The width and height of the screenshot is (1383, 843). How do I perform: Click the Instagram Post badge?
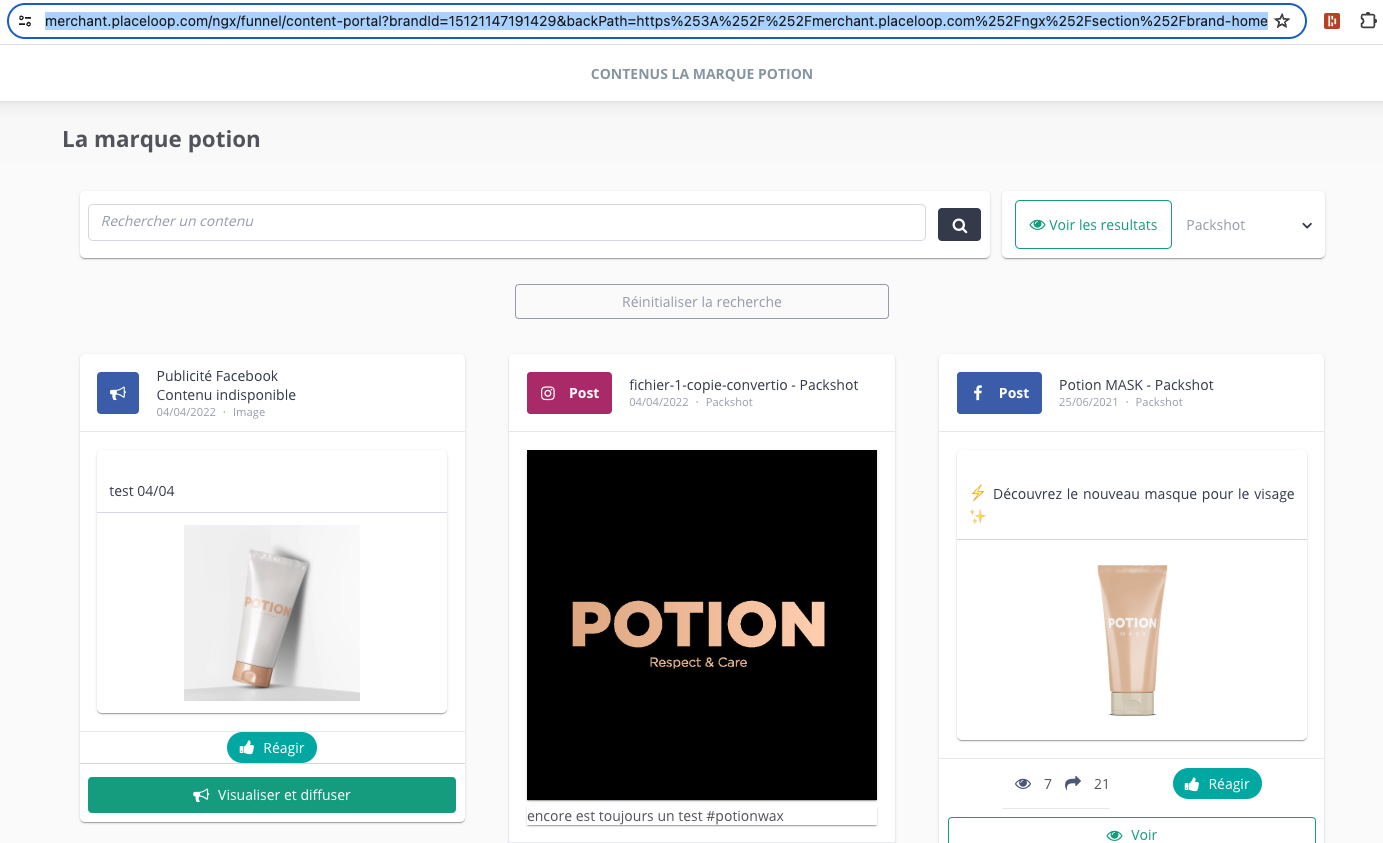point(569,393)
